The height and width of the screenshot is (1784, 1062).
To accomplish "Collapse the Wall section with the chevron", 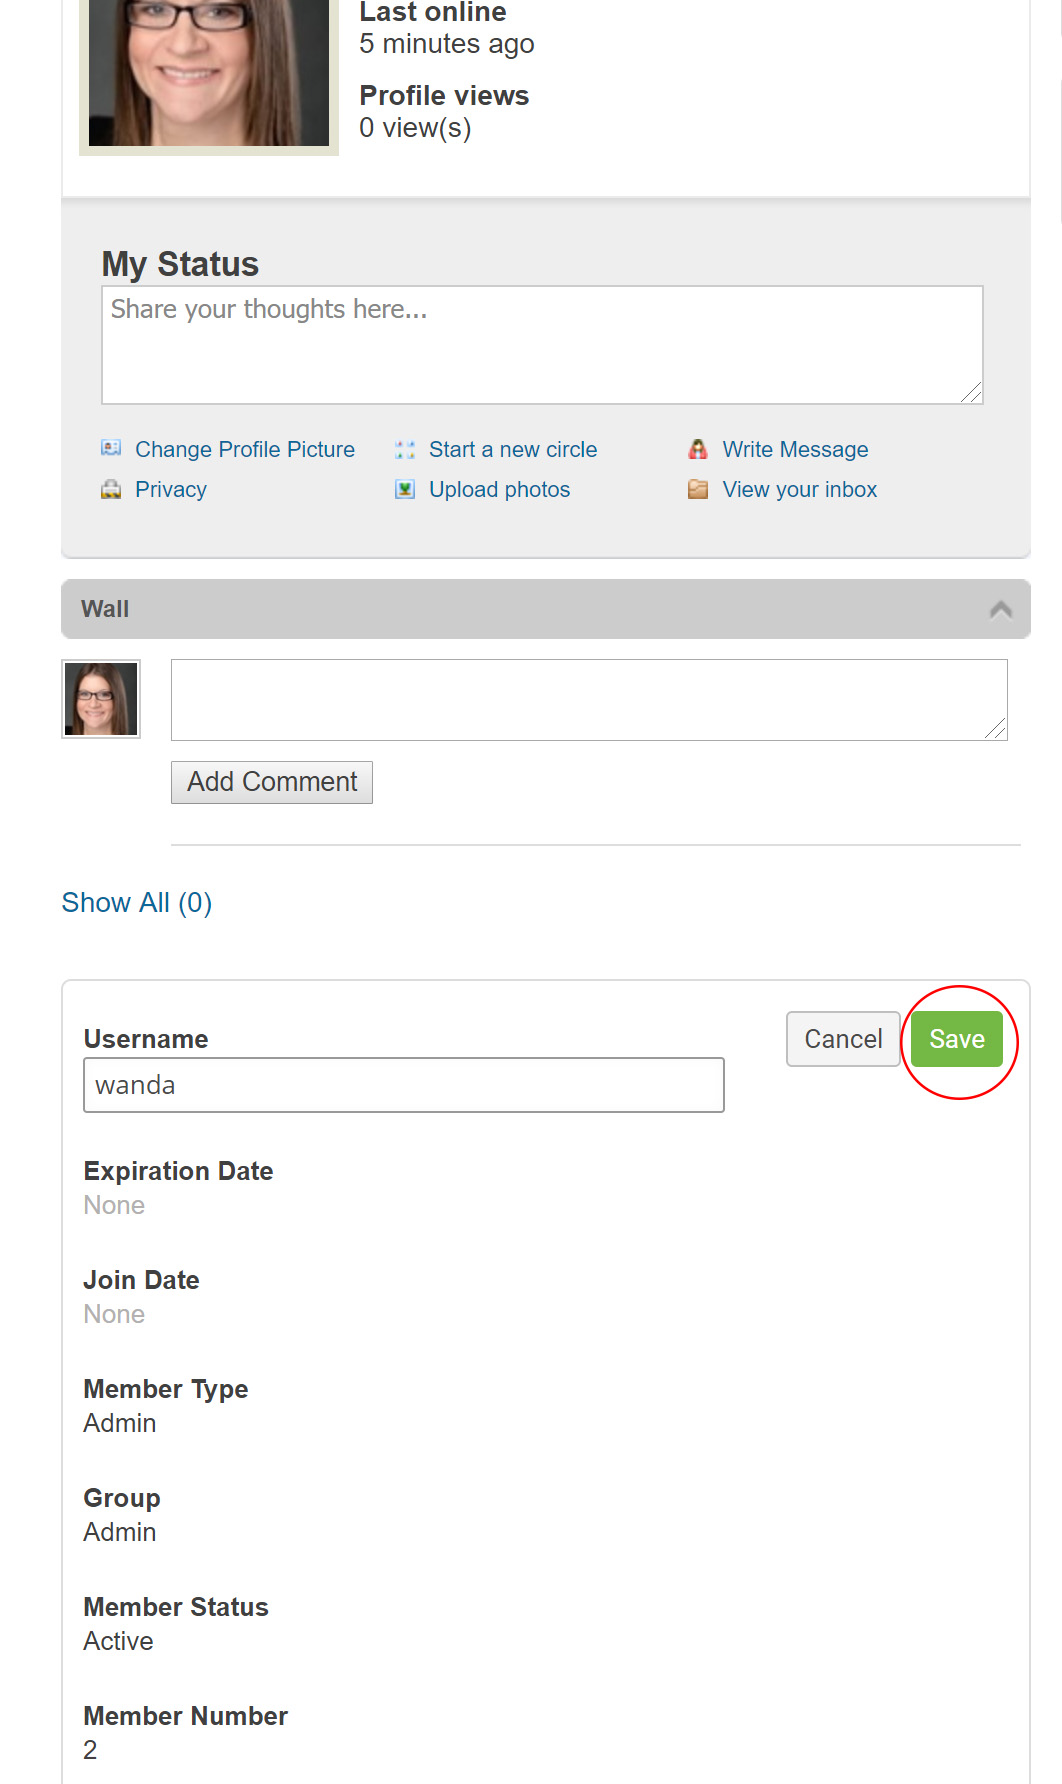I will (x=999, y=607).
